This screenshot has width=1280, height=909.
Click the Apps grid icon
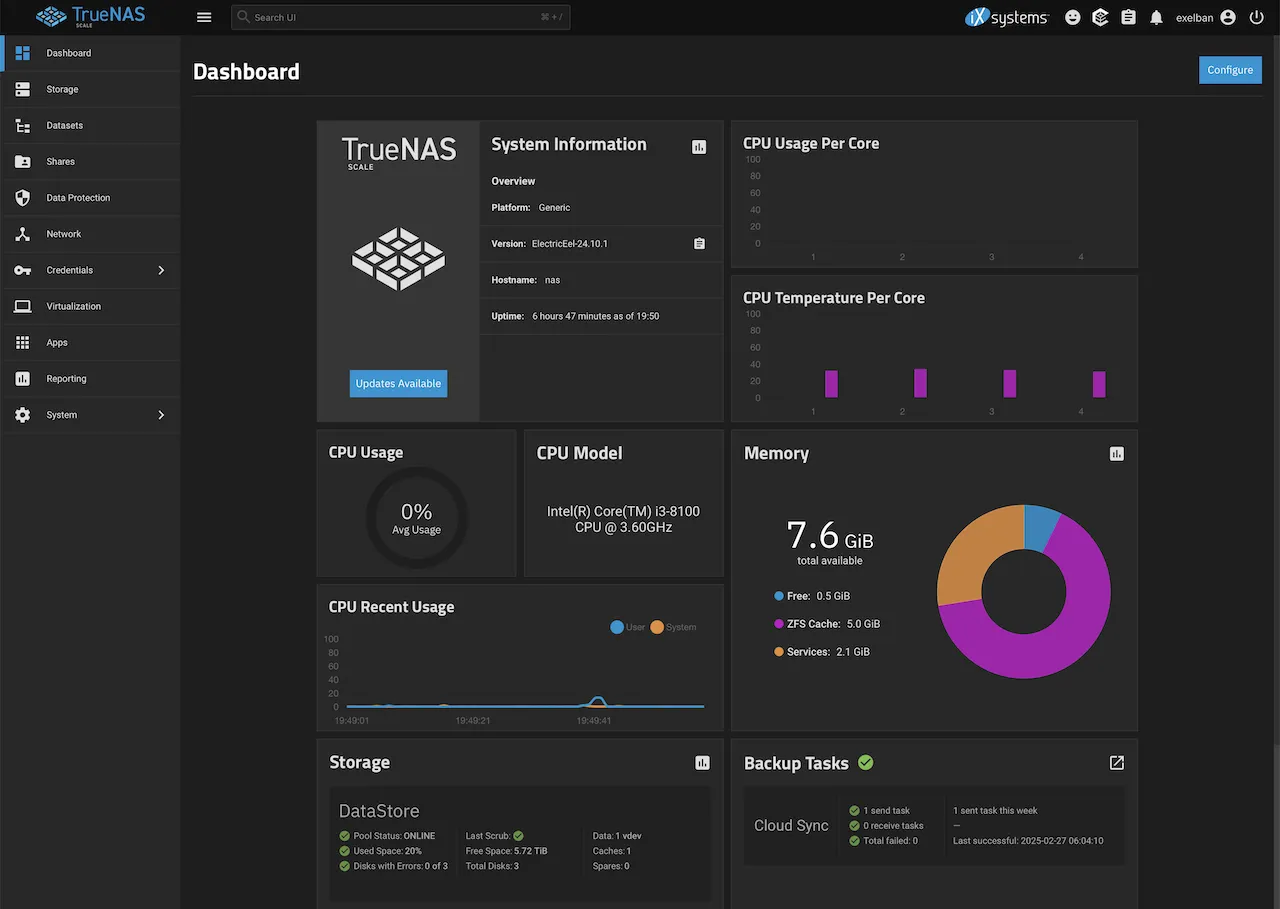point(23,342)
